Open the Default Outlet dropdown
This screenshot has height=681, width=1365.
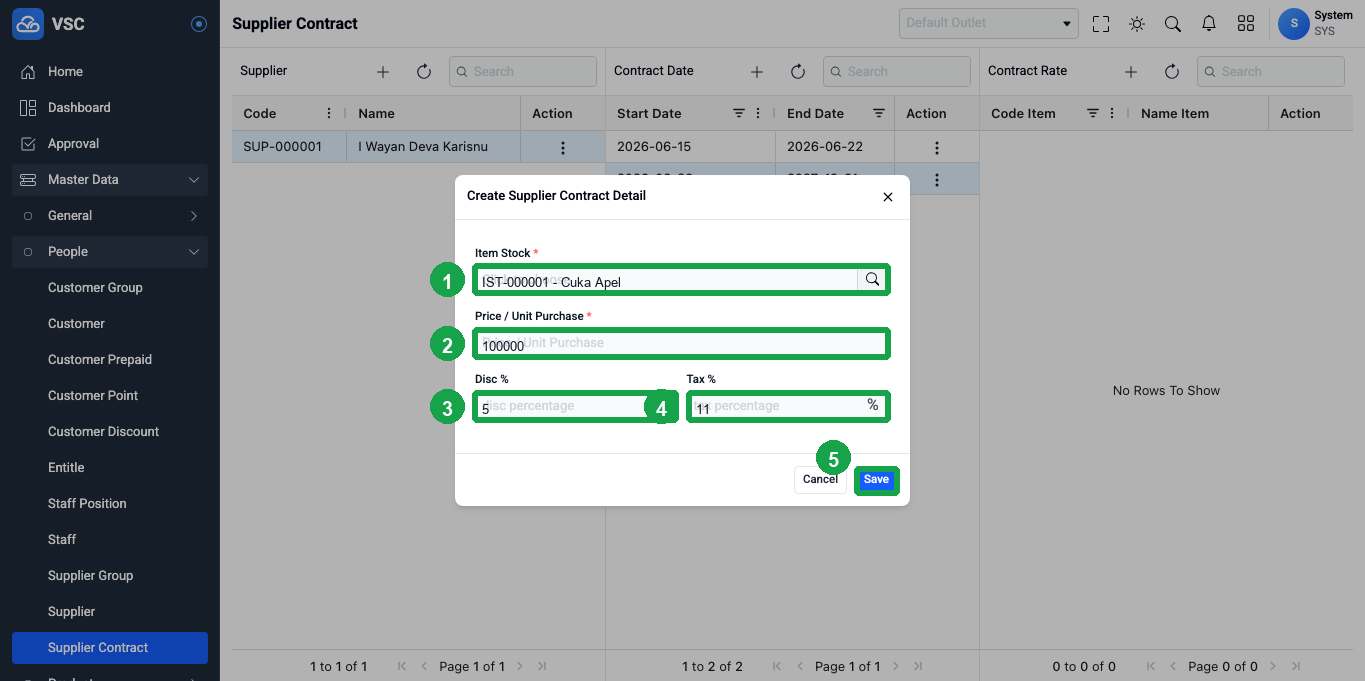988,23
